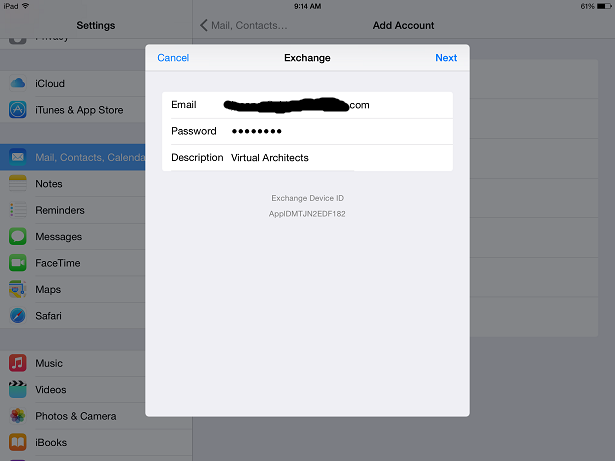This screenshot has height=461, width=615.
Task: Tap the Photos & Camera flower icon
Action: coord(18,416)
